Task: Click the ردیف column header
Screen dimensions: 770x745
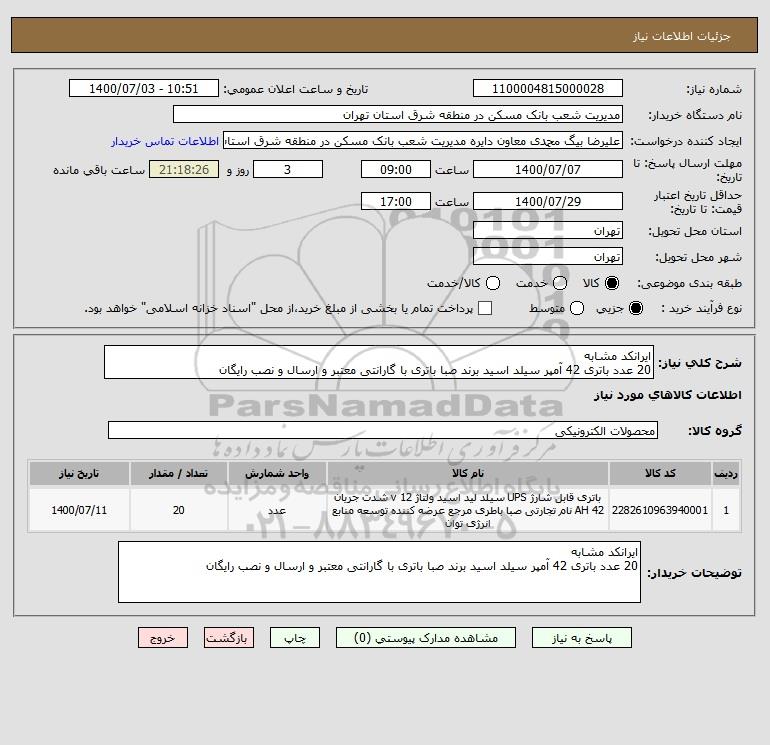Action: pos(726,473)
